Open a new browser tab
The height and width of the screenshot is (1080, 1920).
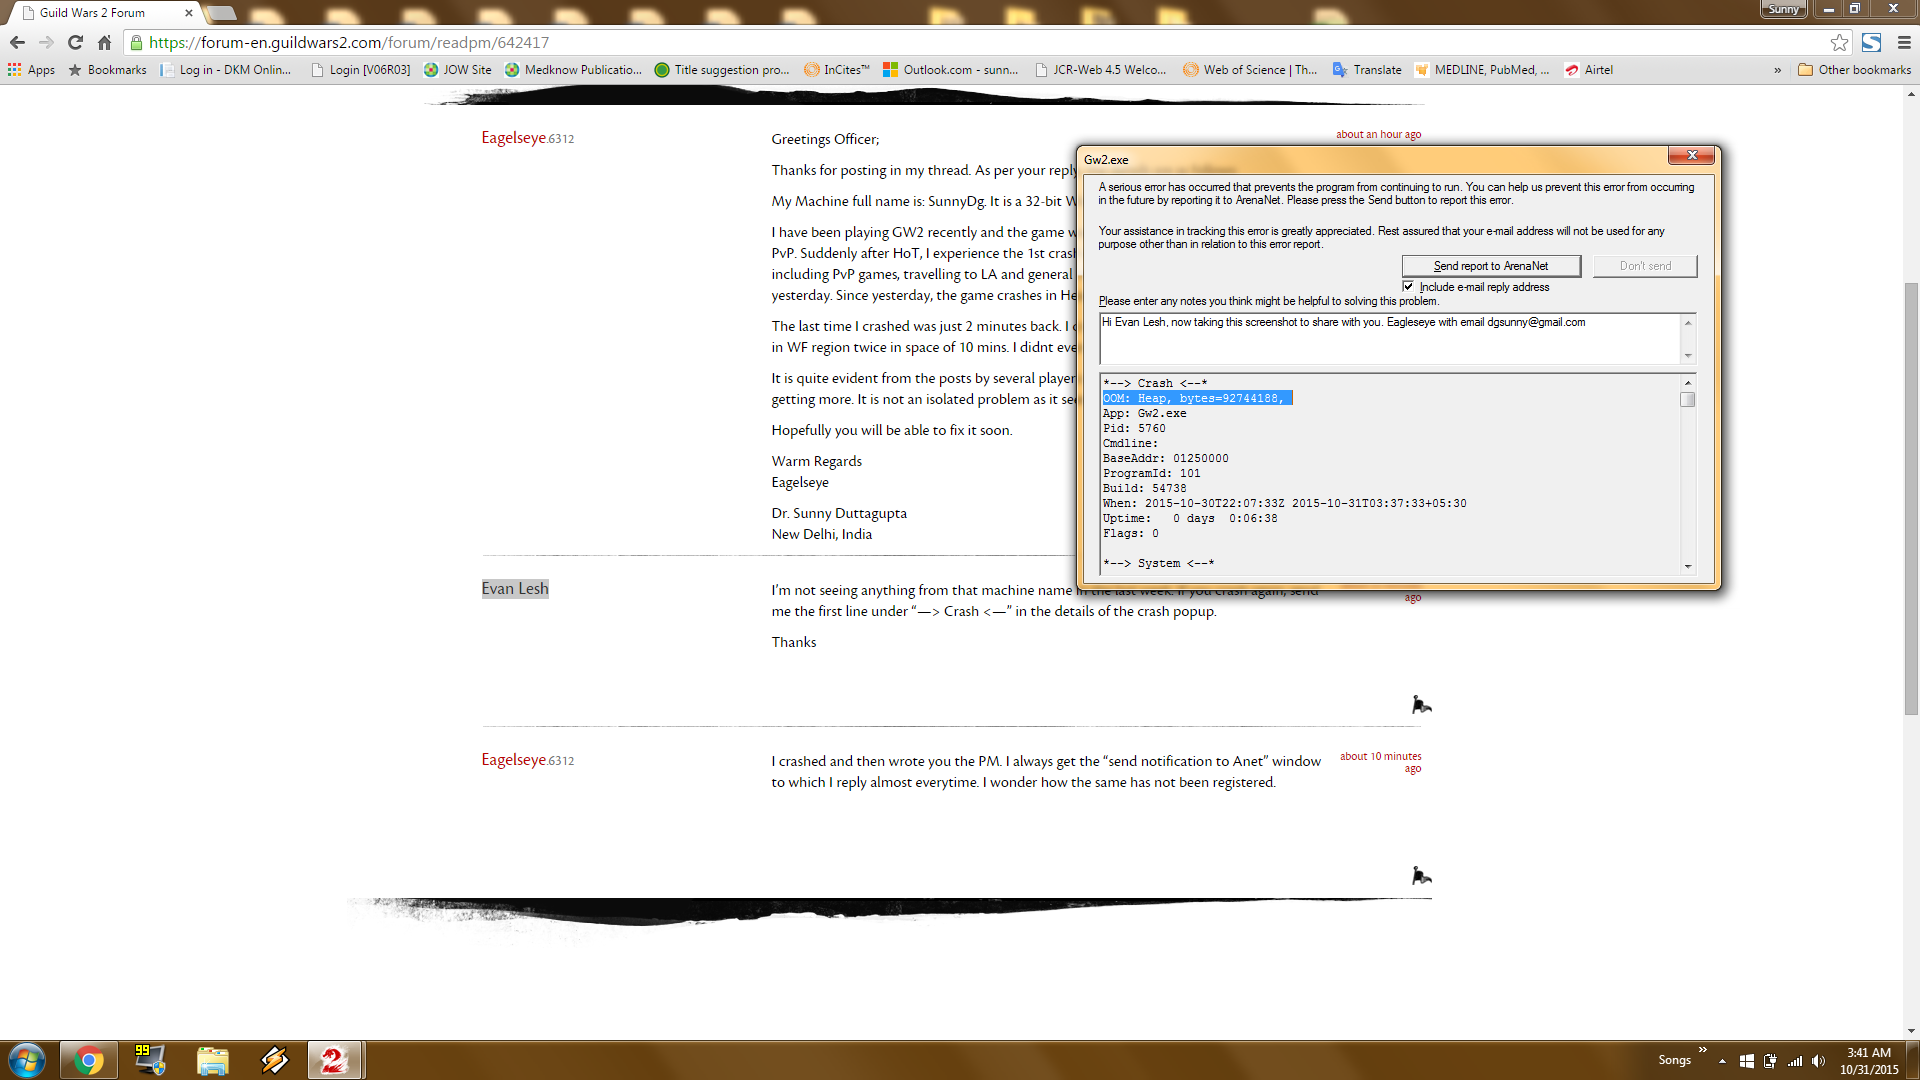coord(222,13)
